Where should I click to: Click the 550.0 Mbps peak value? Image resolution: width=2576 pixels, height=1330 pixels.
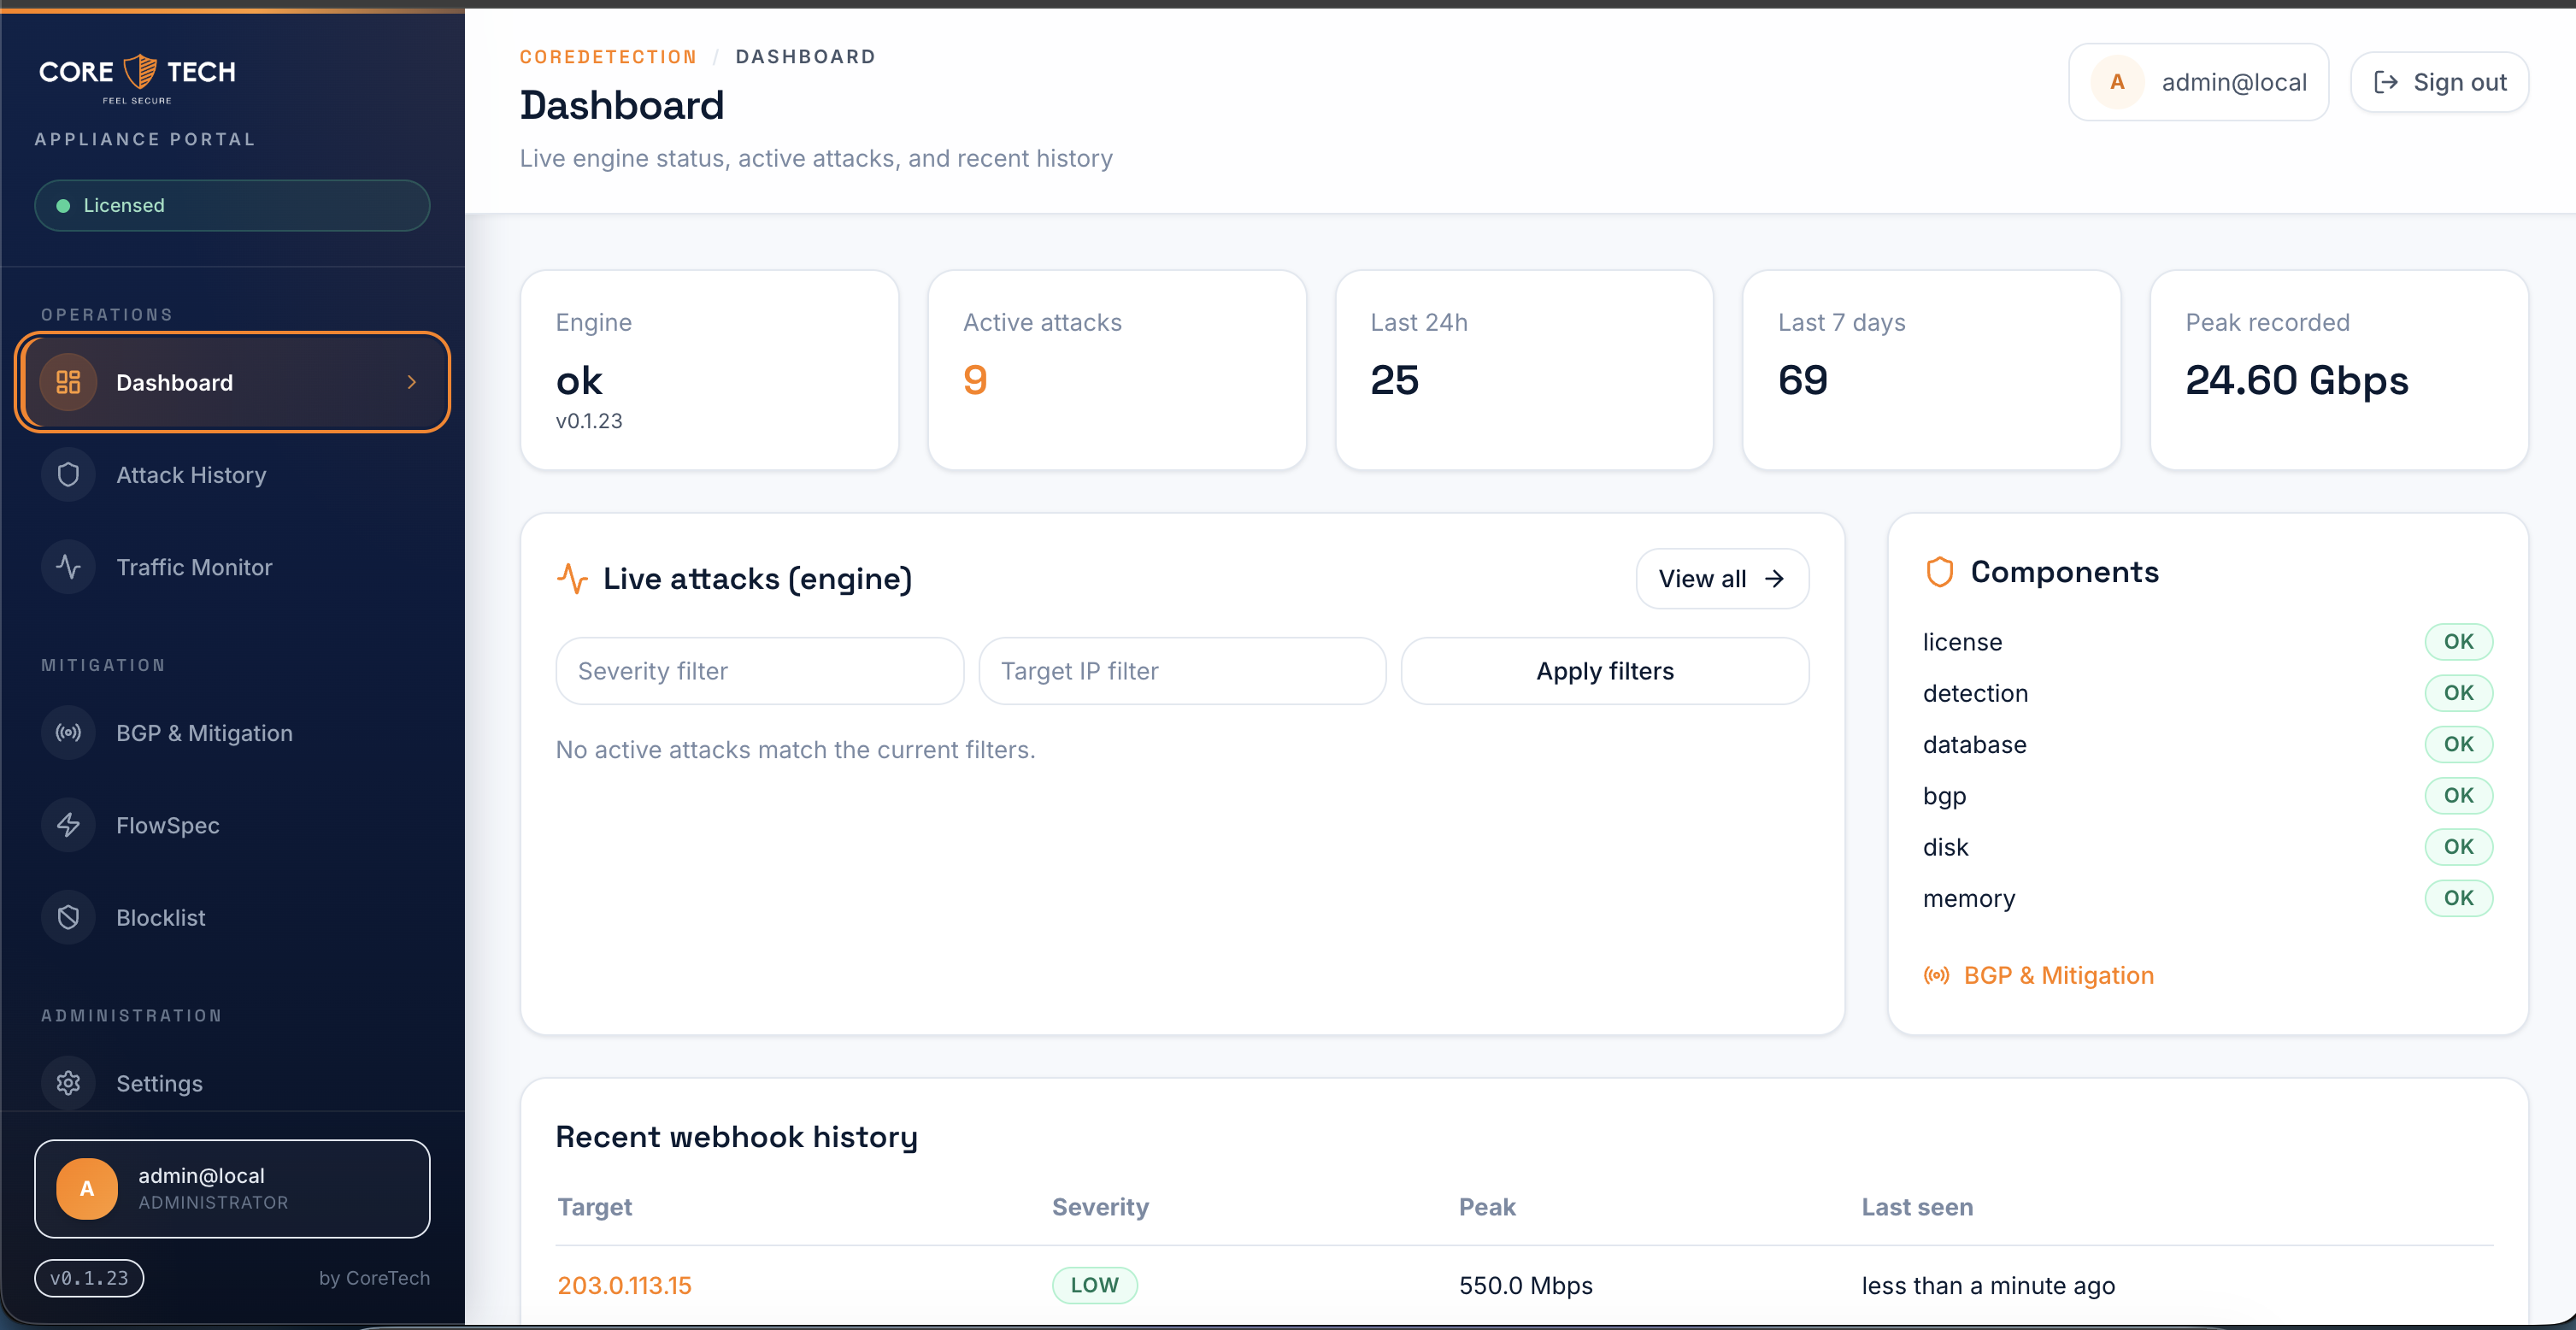coord(1525,1285)
